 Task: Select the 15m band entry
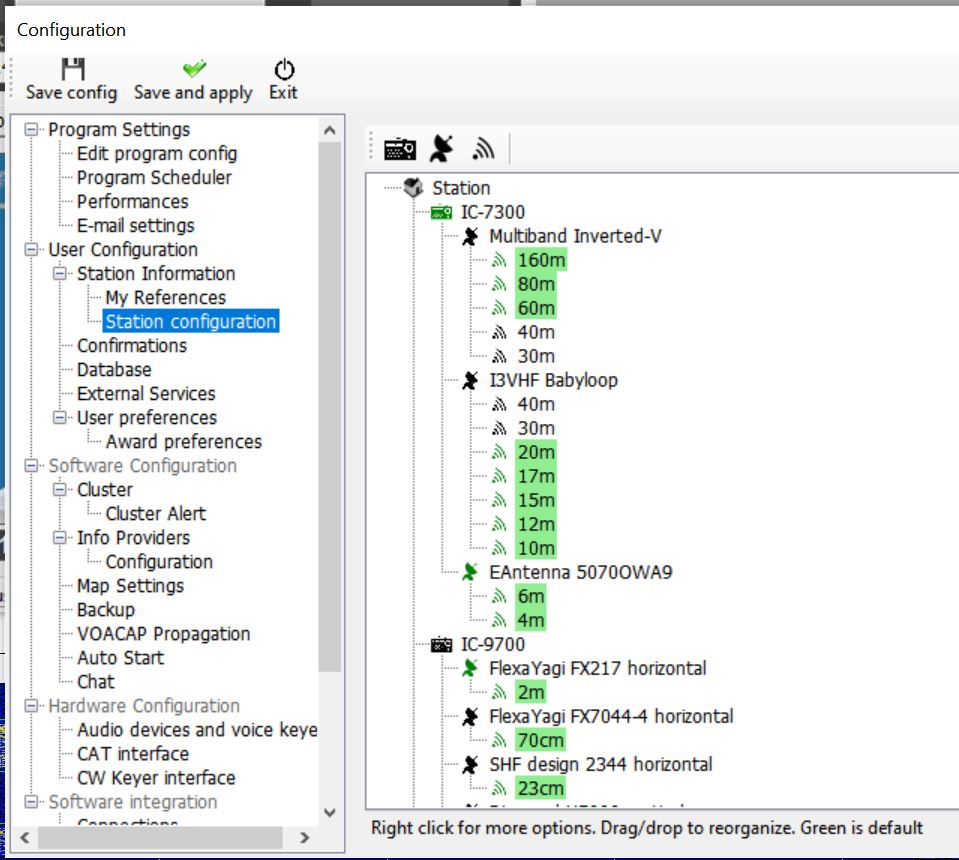(536, 500)
